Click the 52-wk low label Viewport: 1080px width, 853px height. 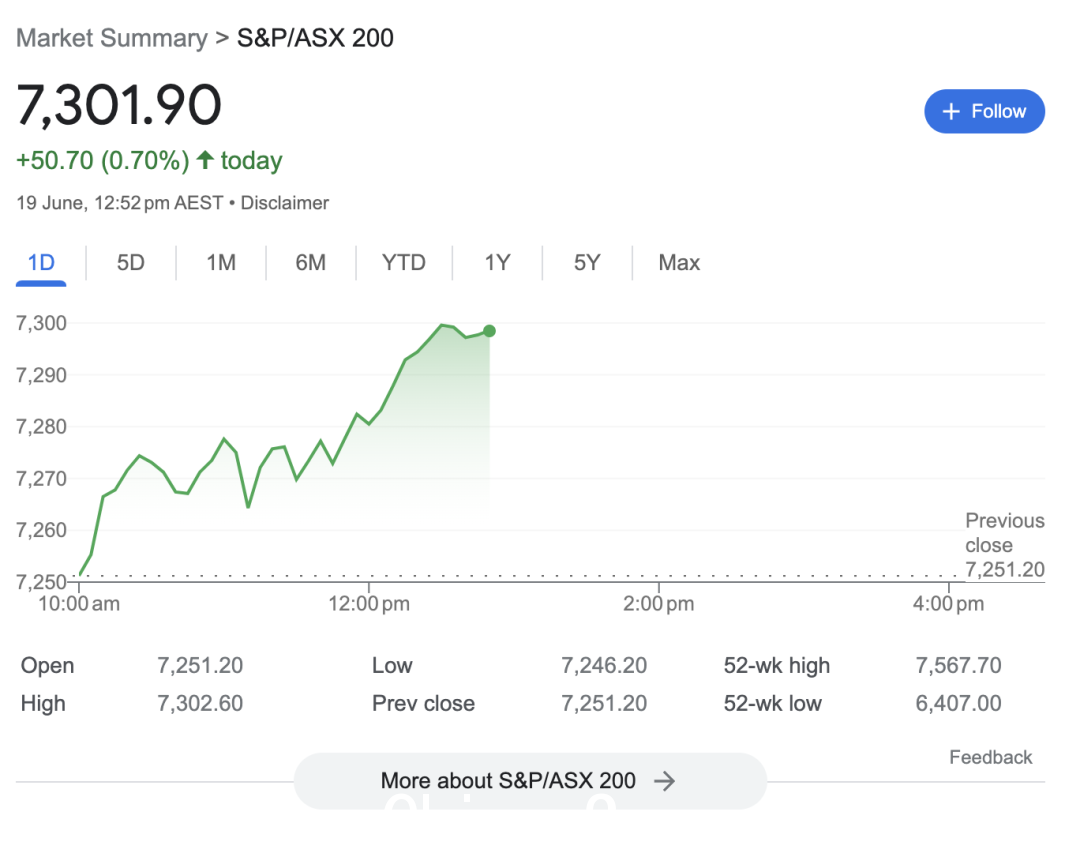772,703
